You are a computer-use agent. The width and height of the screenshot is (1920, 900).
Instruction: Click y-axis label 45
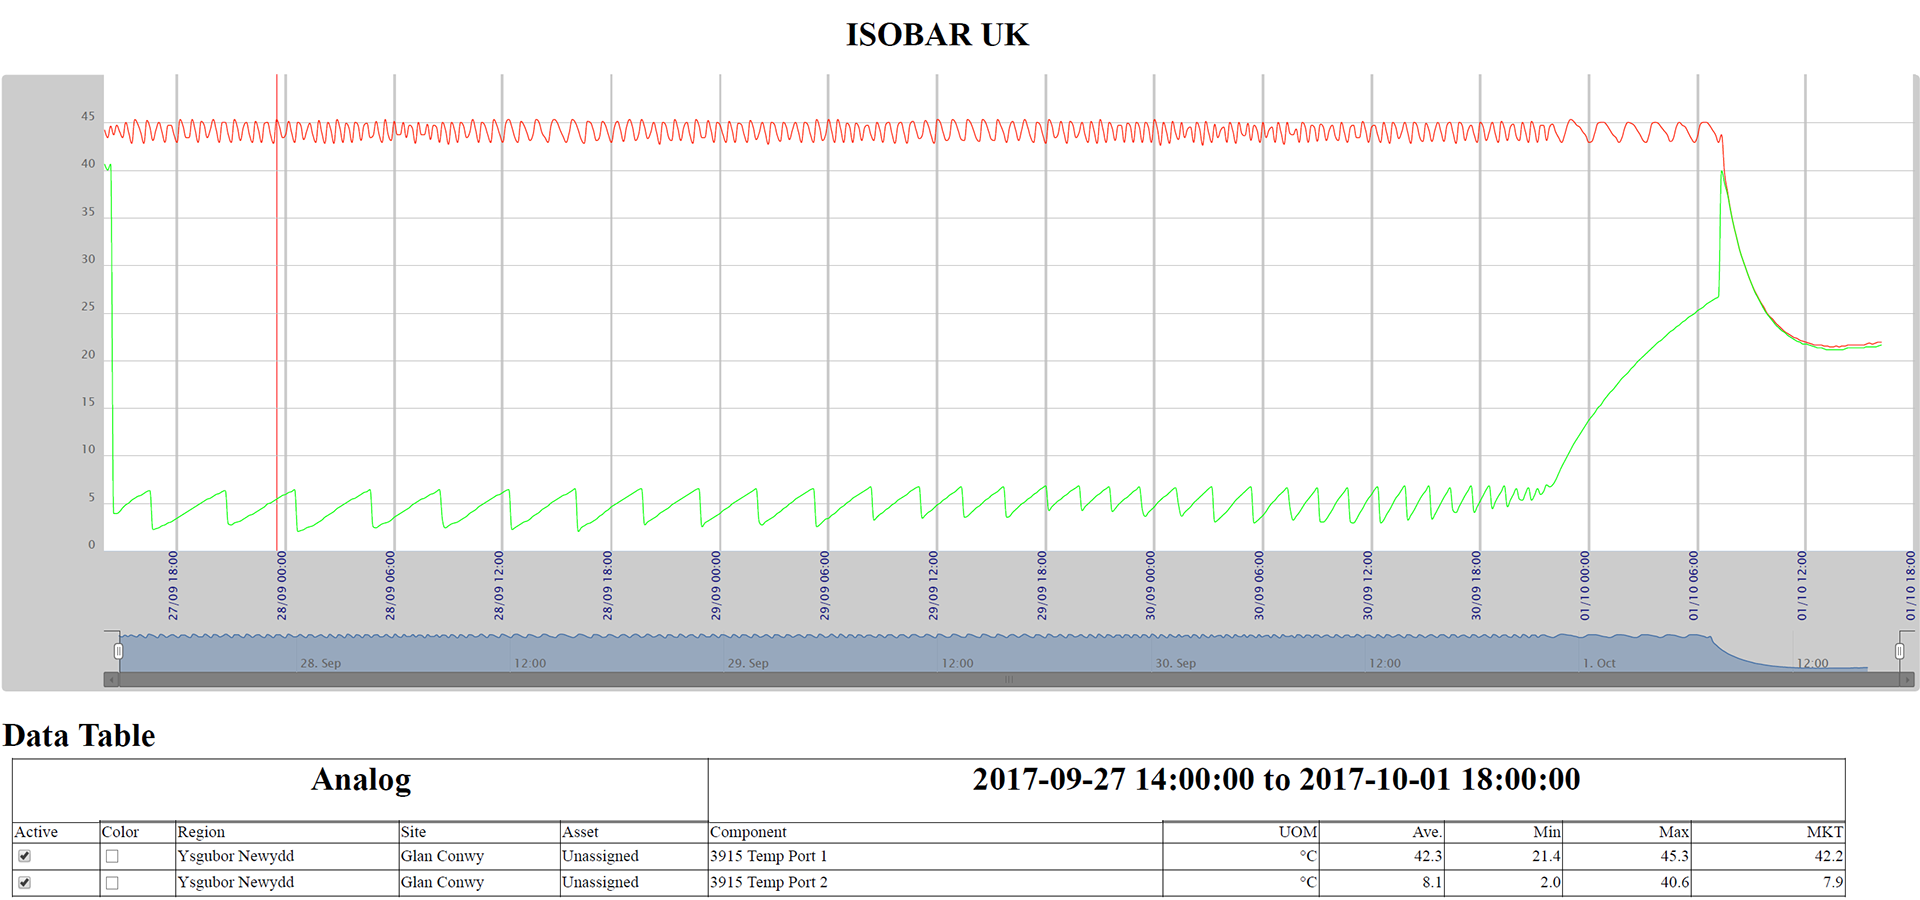88,116
